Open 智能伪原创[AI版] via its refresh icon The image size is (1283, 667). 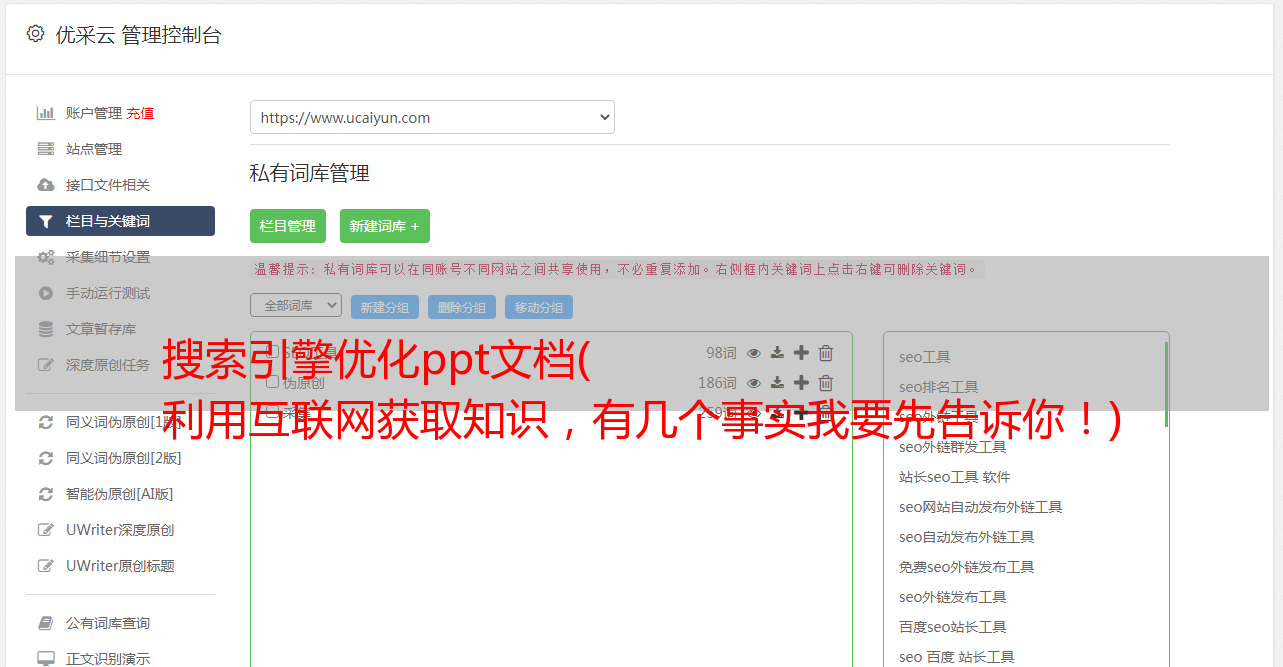point(46,494)
